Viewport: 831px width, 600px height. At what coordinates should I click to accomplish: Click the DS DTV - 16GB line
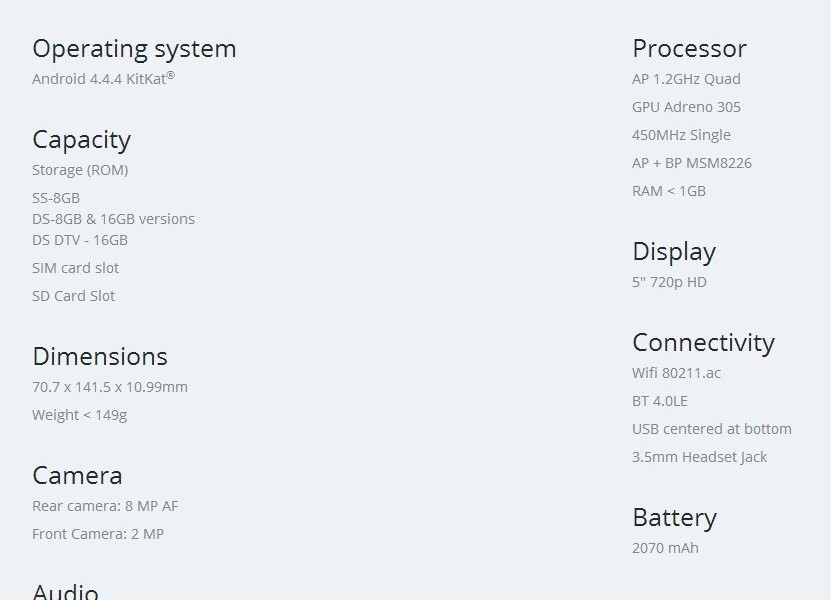pos(80,240)
